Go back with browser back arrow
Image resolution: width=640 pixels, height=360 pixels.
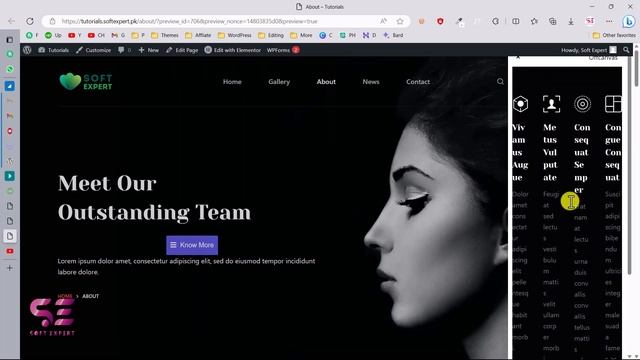pos(11,21)
